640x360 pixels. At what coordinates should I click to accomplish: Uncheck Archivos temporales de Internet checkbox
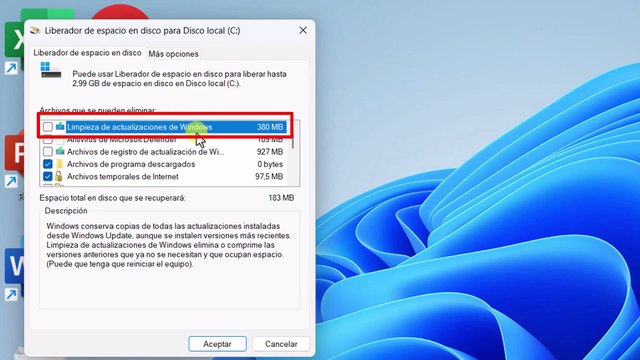(48, 177)
